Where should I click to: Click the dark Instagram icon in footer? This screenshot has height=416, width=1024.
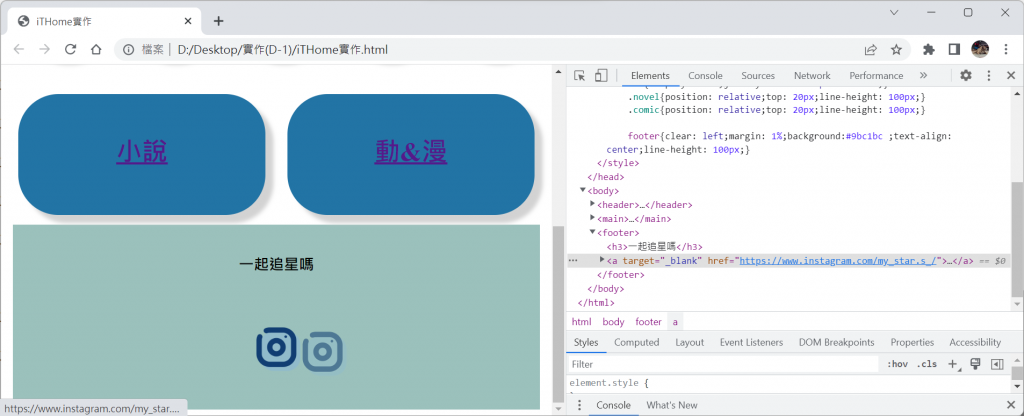pyautogui.click(x=276, y=347)
